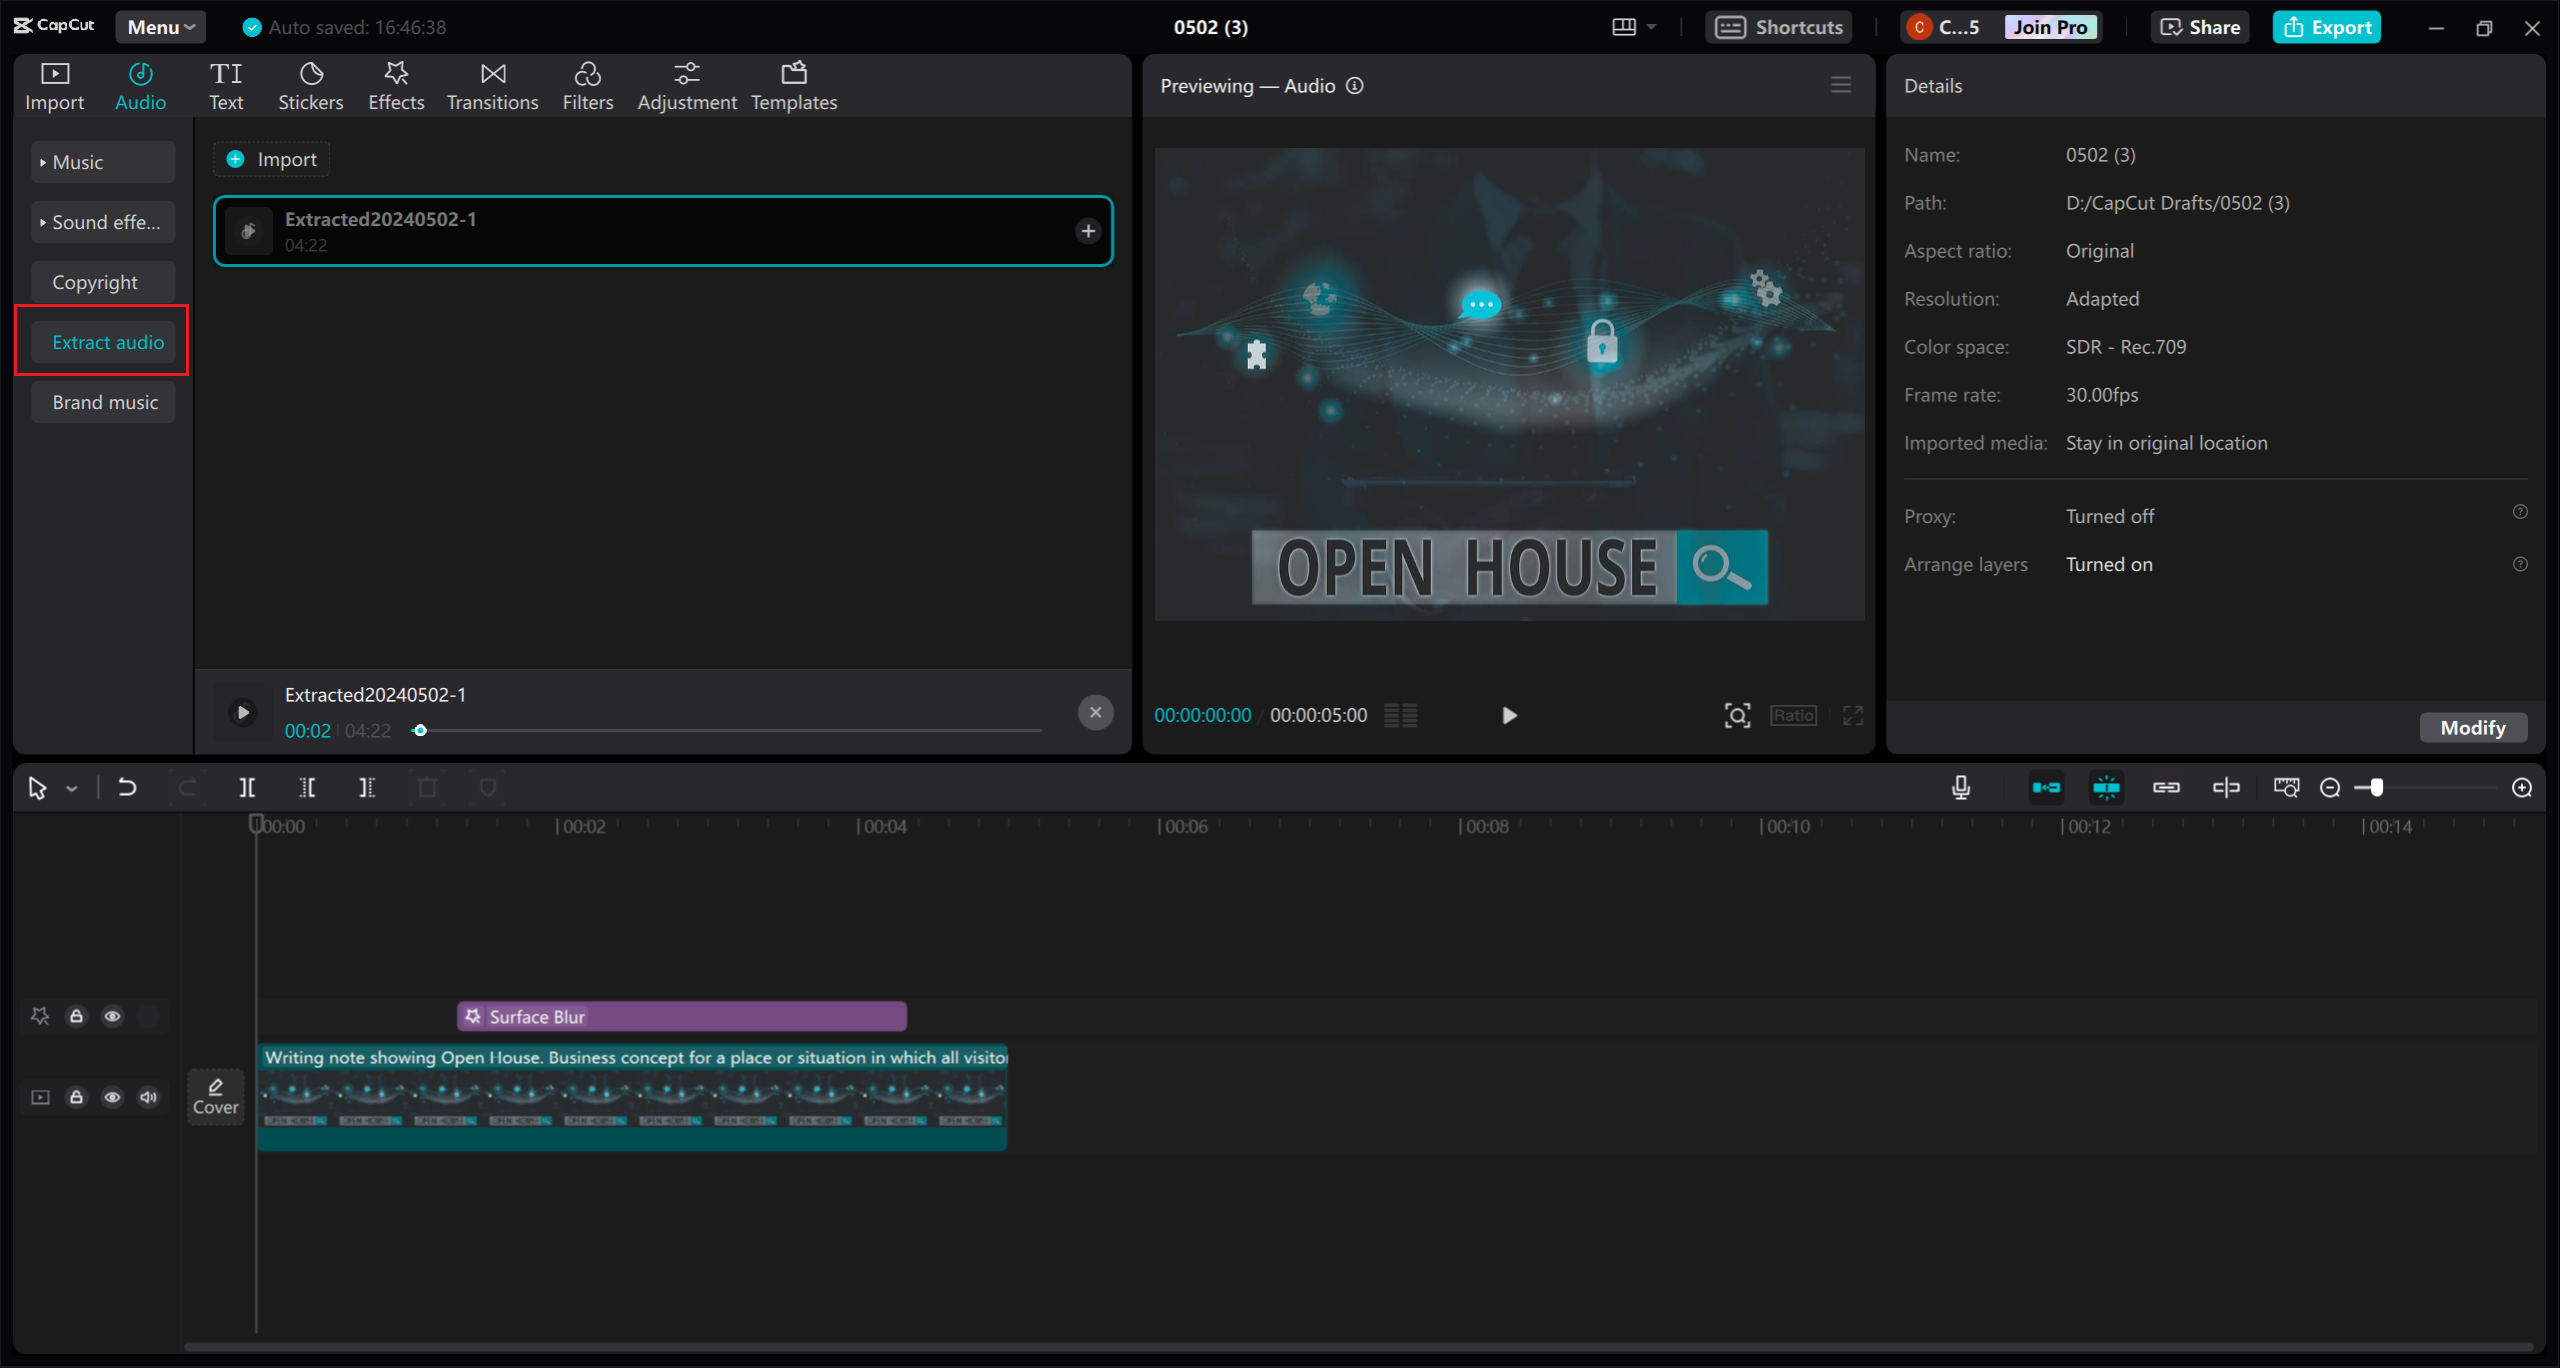Open the Menu at the top left

tap(159, 27)
